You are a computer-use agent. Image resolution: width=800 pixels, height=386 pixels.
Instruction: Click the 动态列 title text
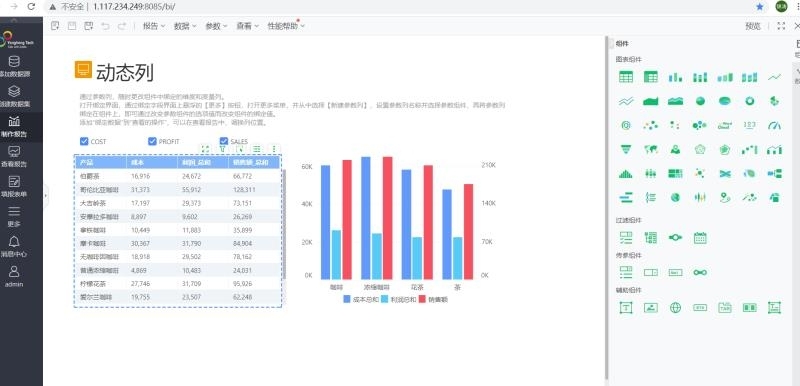point(124,72)
